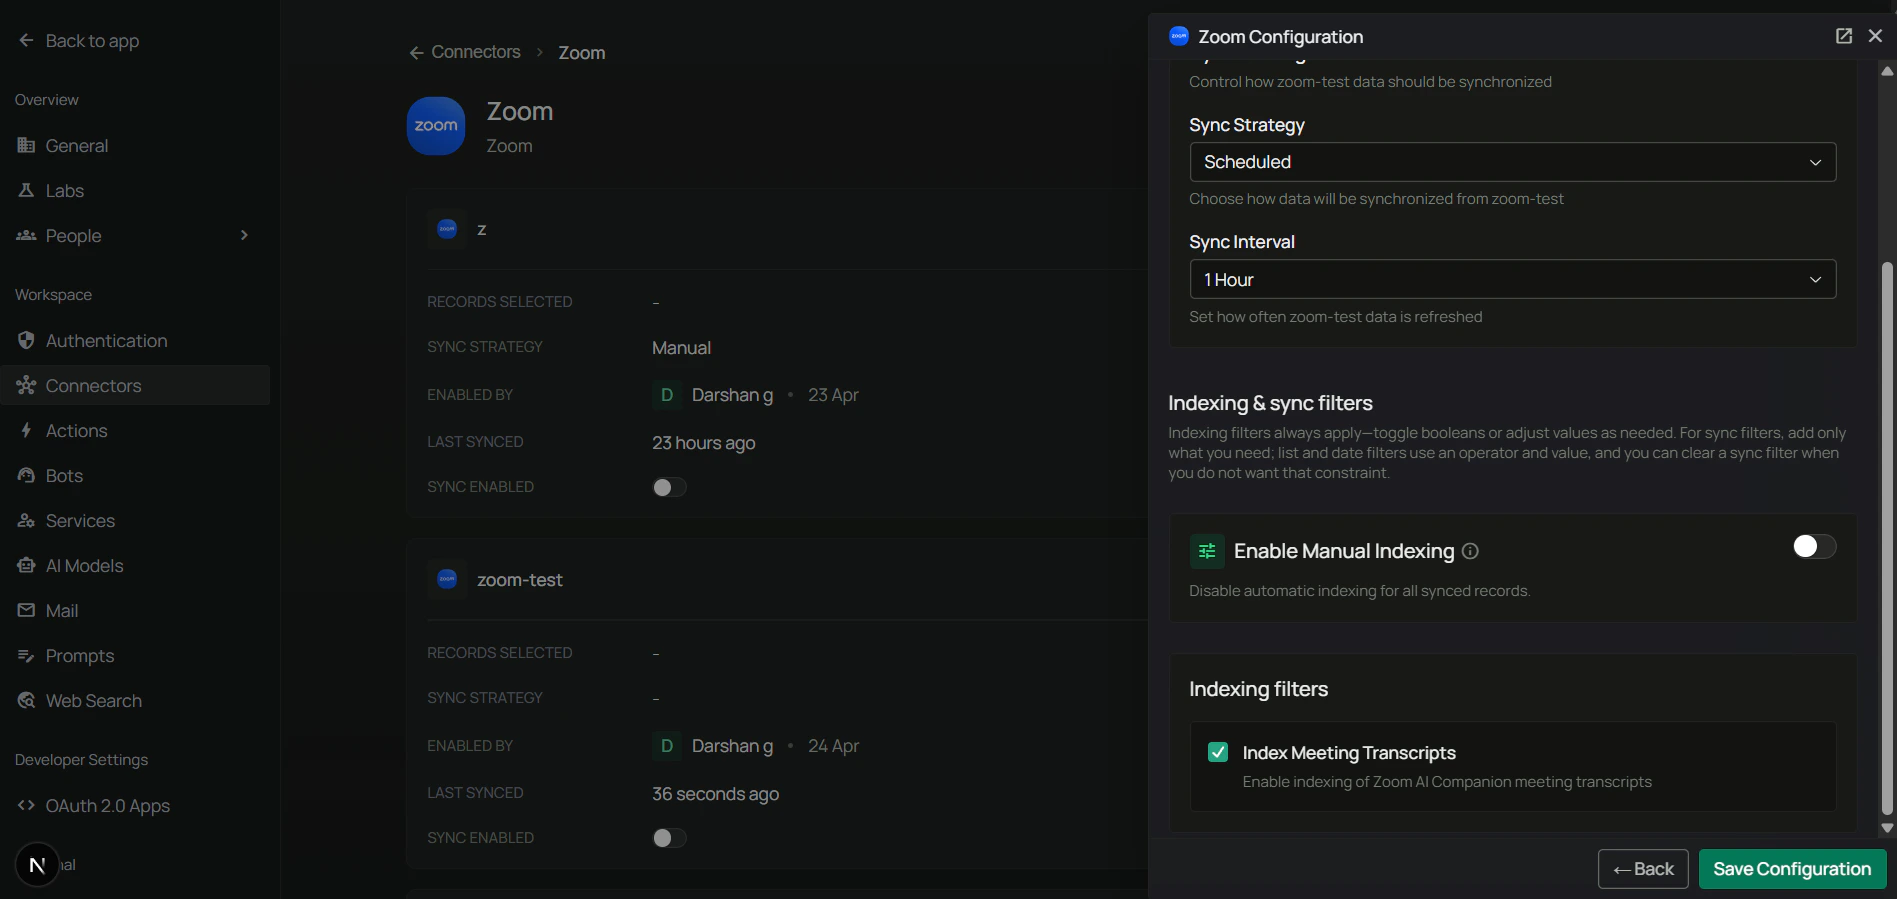1897x899 pixels.
Task: Click the Actions lightning icon
Action: pos(26,430)
